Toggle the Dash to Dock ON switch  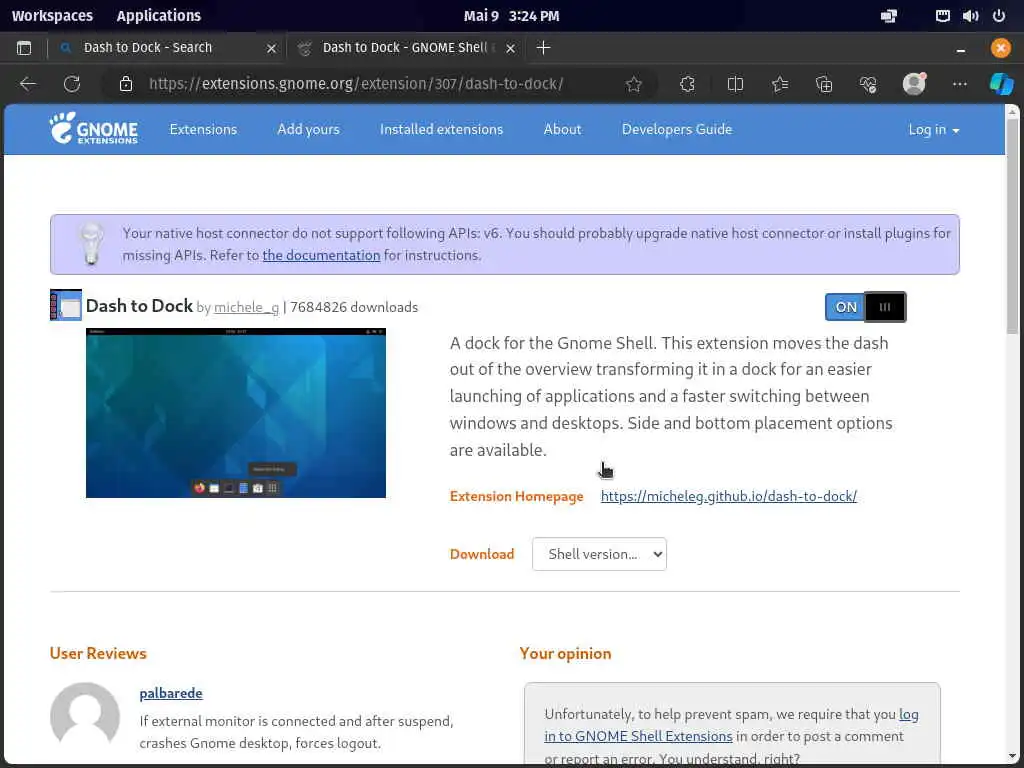point(865,307)
